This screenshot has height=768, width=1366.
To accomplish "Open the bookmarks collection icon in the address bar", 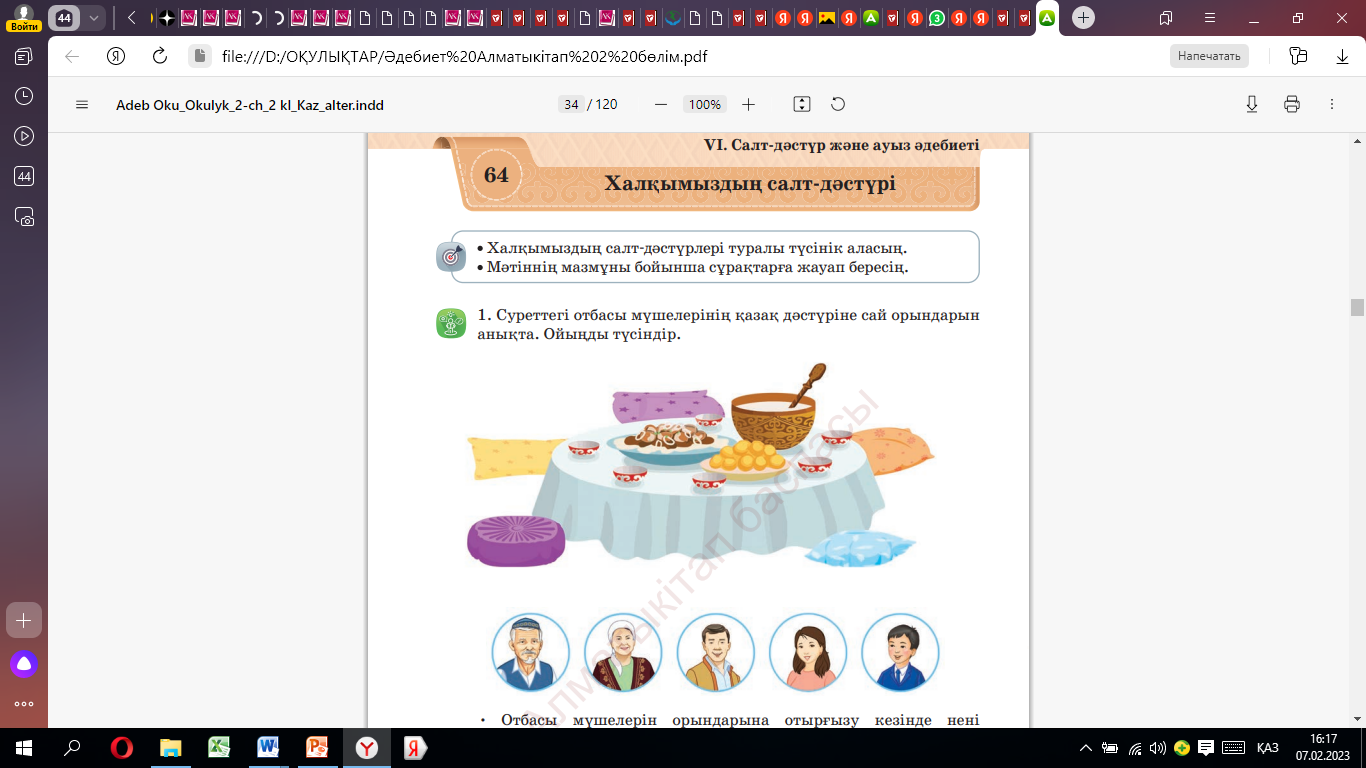I will pyautogui.click(x=1298, y=57).
